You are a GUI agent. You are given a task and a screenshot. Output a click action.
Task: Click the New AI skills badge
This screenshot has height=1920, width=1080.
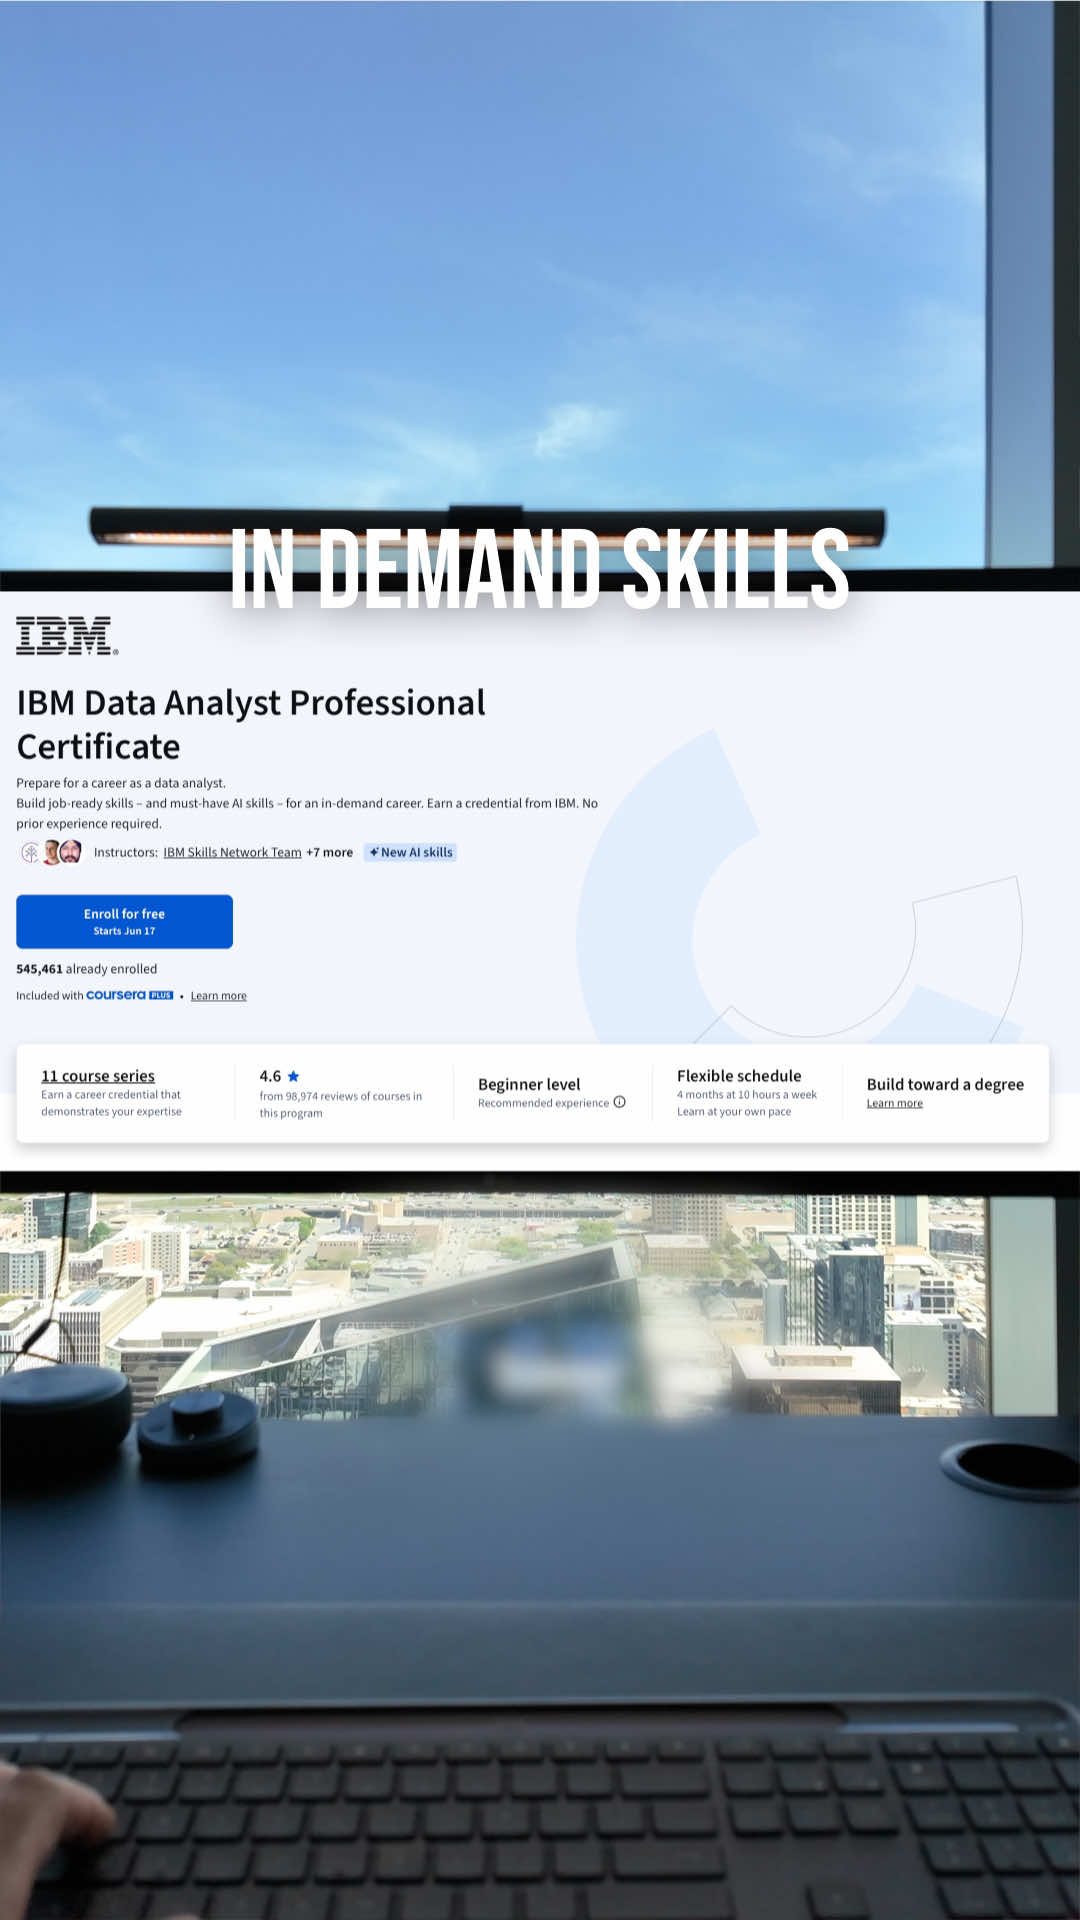point(410,852)
